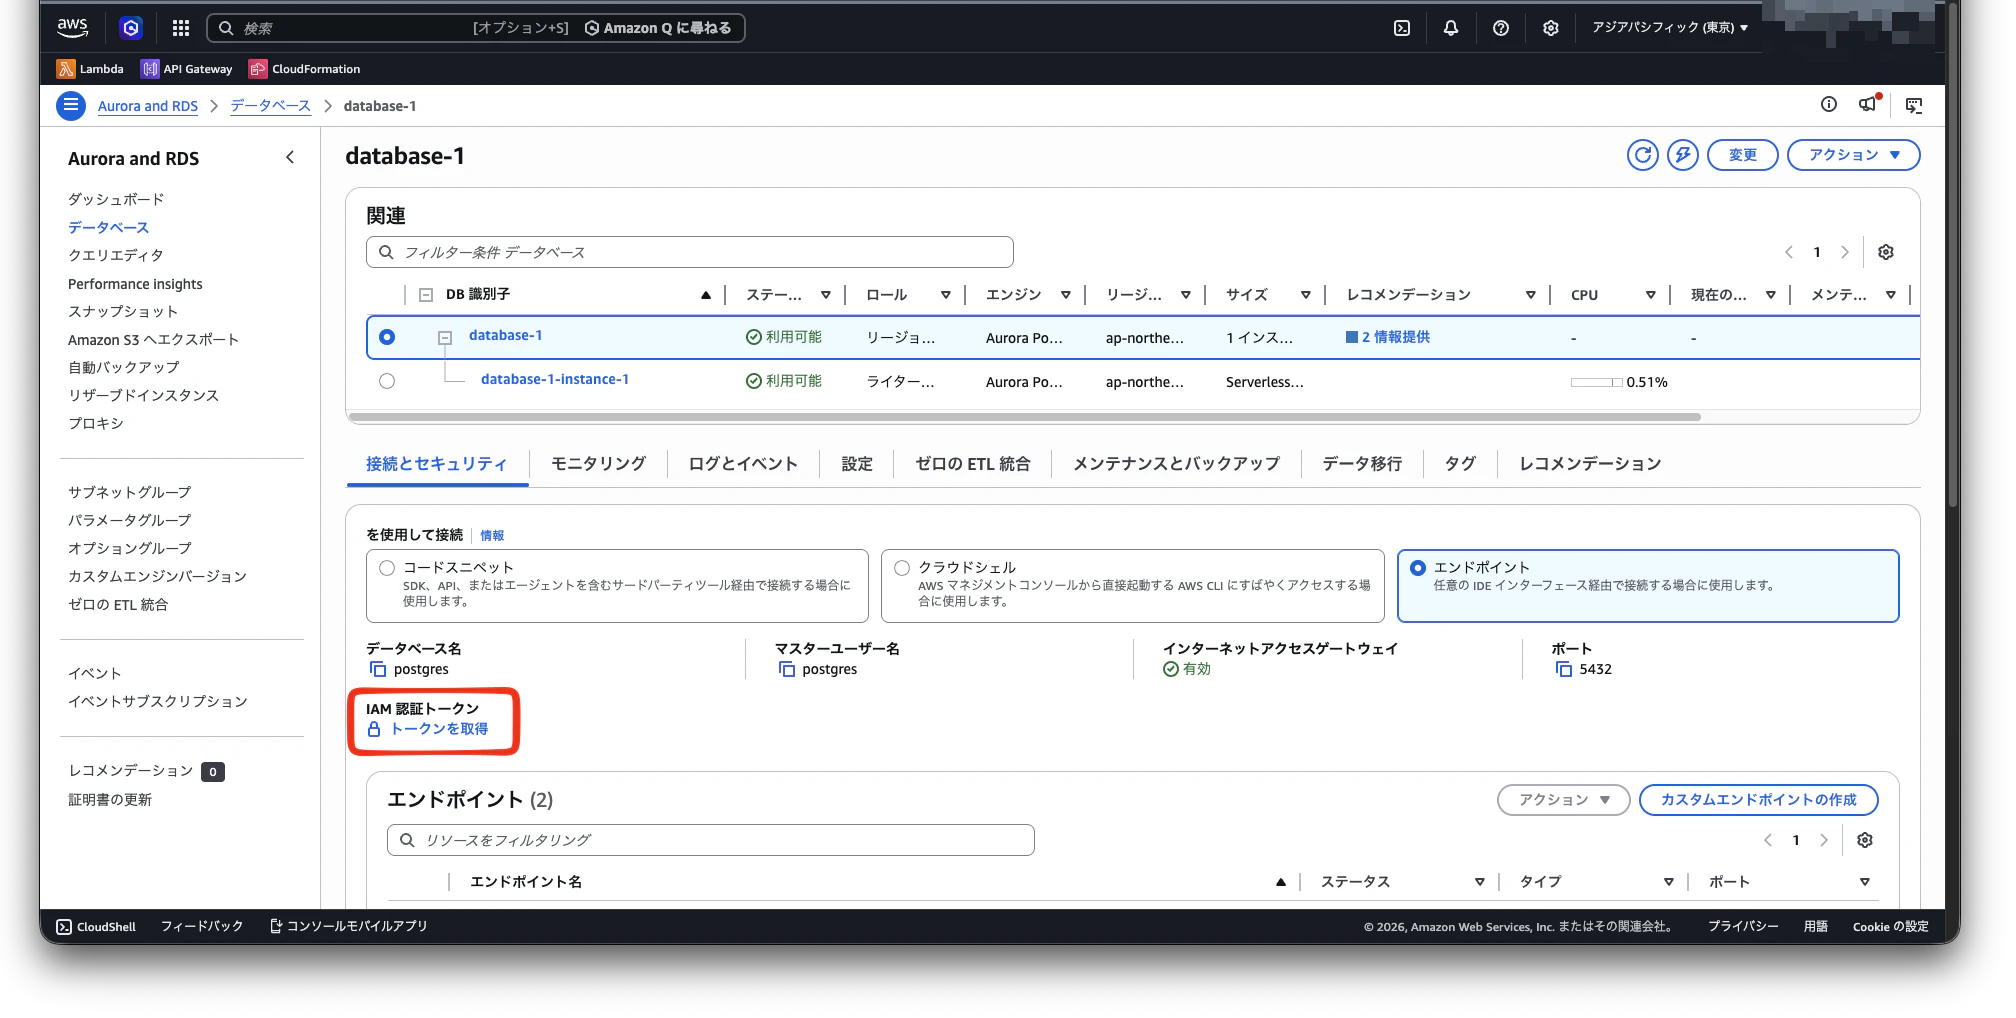This screenshot has width=2016, height=1018.
Task: Open スナップショット in the sidebar
Action: (x=123, y=312)
